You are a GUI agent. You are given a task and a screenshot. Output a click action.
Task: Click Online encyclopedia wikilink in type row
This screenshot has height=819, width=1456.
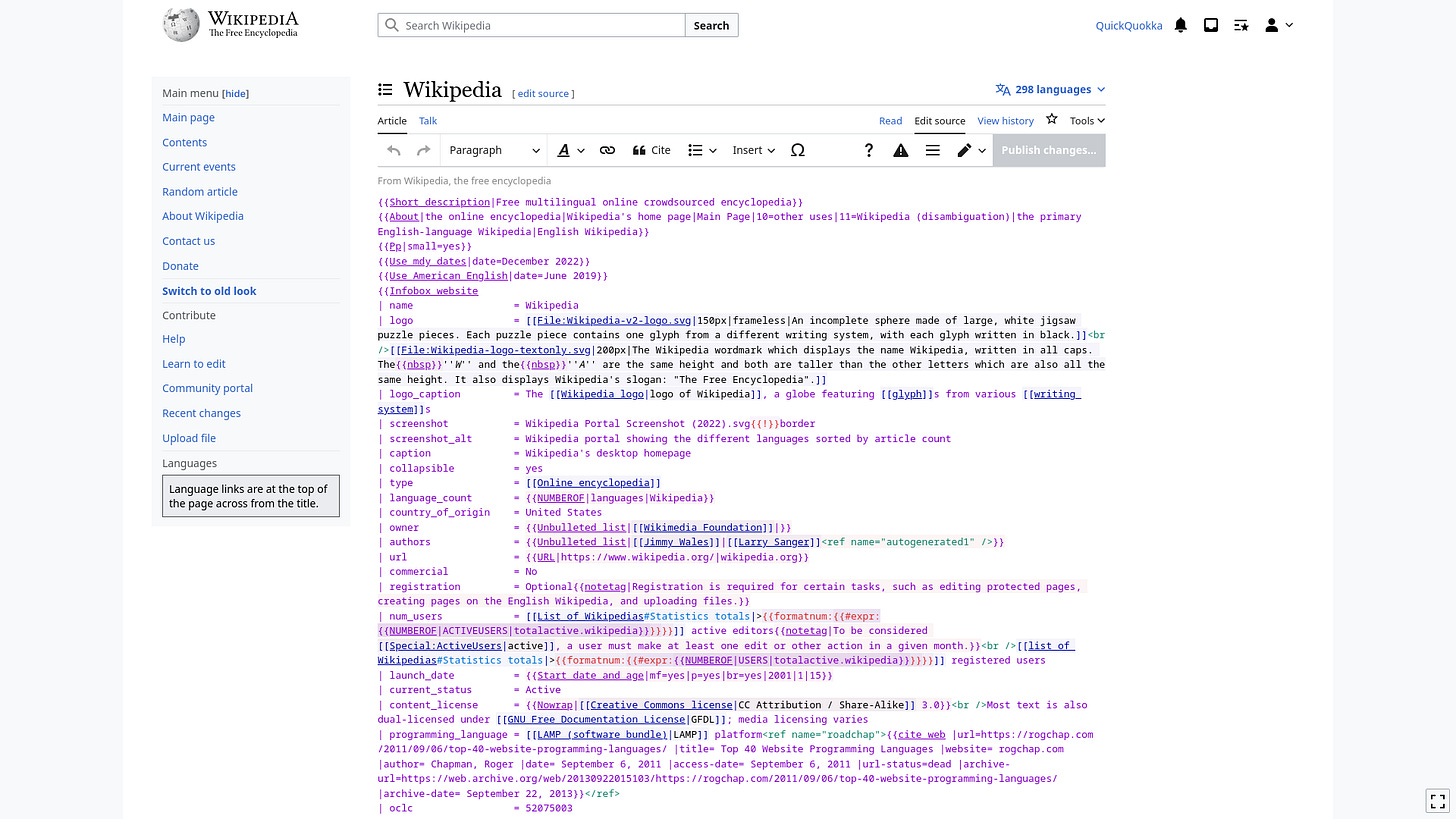click(593, 483)
